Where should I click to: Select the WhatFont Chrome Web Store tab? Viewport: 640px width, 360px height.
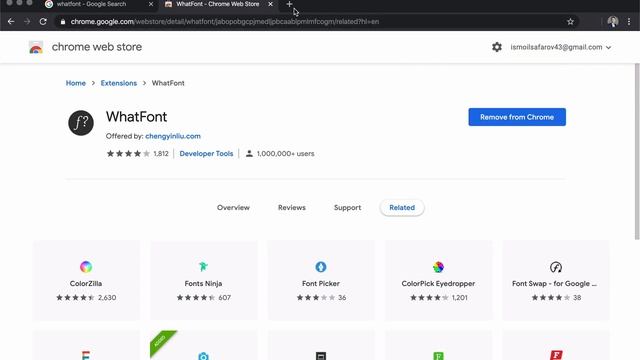(218, 4)
